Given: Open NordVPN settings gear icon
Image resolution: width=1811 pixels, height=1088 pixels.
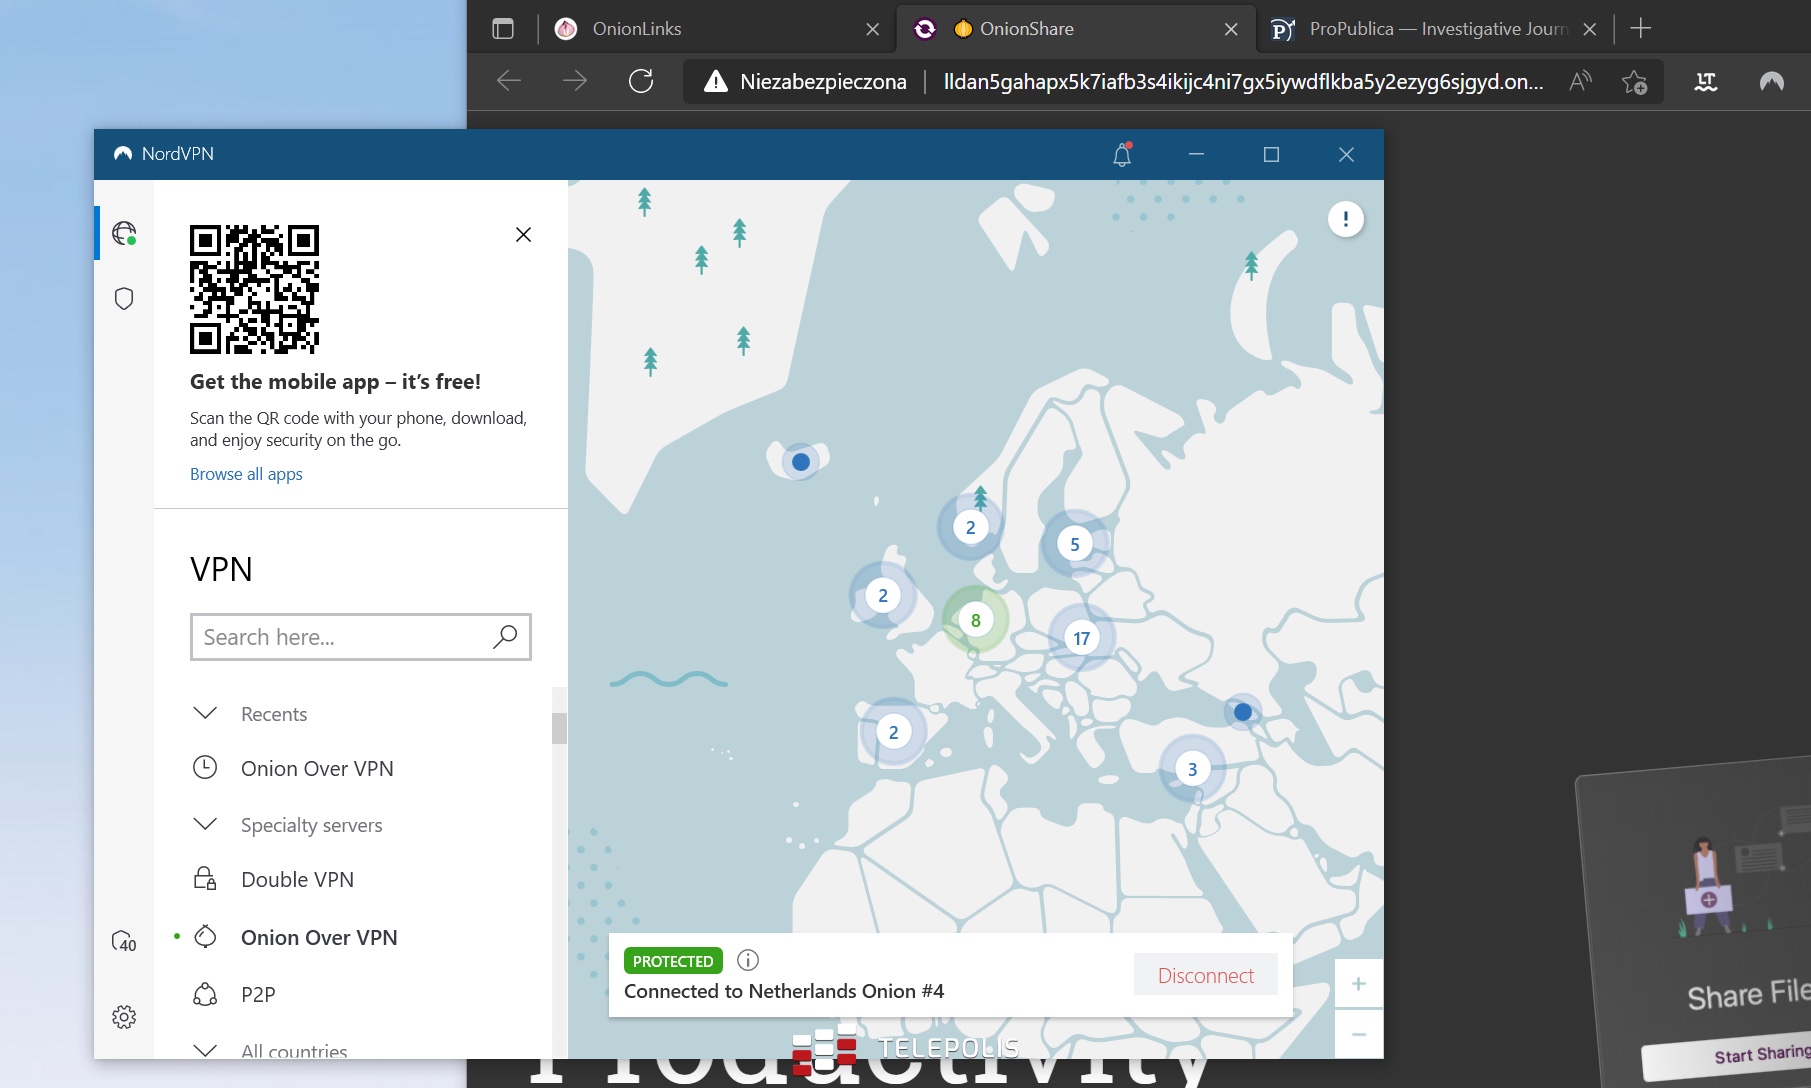Looking at the screenshot, I should pyautogui.click(x=124, y=1017).
